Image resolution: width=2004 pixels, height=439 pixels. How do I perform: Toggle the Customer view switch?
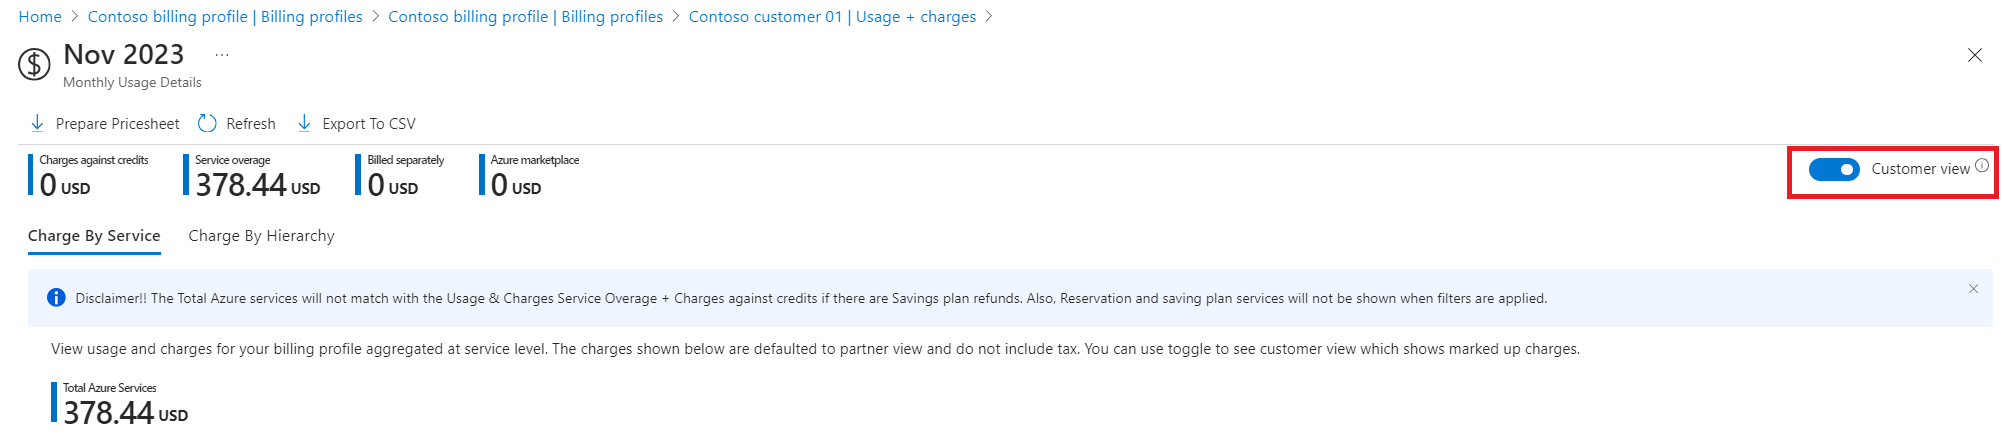[x=1834, y=169]
